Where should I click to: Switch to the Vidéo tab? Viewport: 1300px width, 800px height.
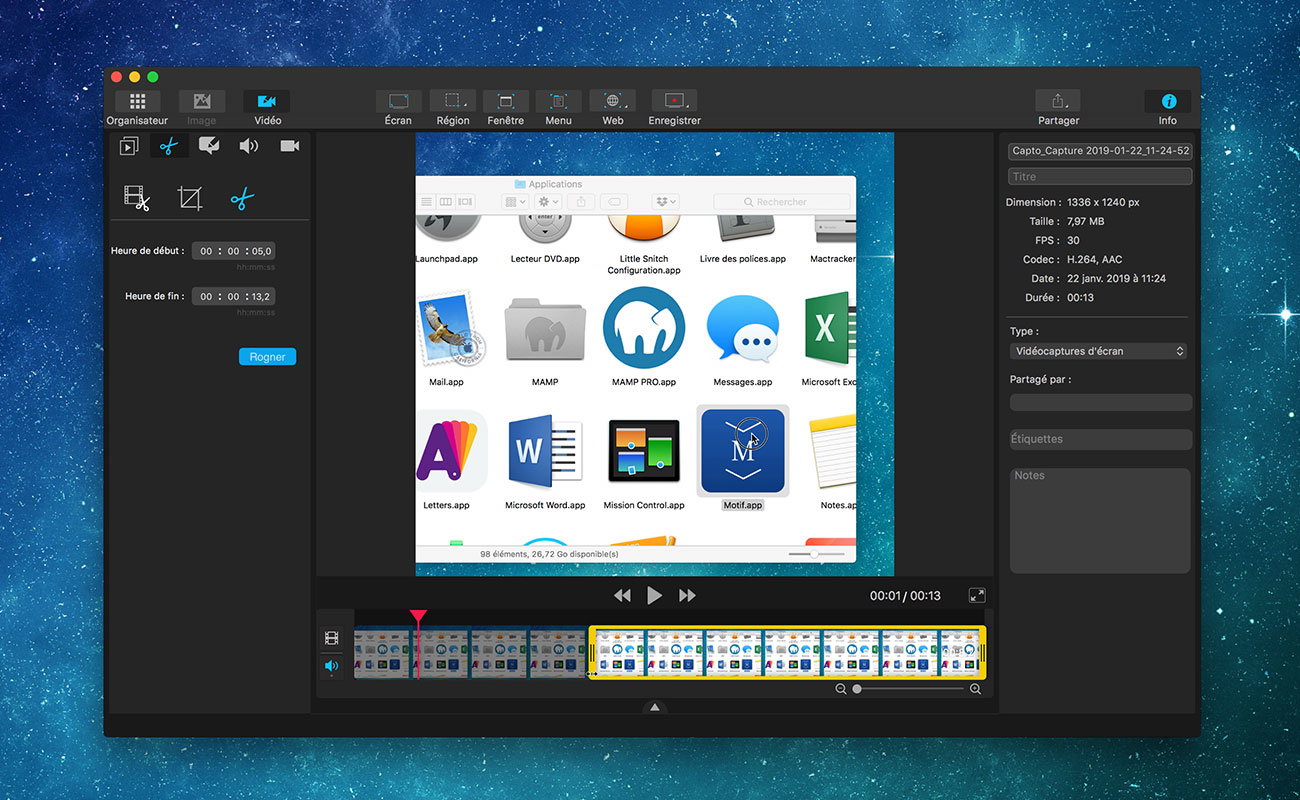(x=267, y=102)
